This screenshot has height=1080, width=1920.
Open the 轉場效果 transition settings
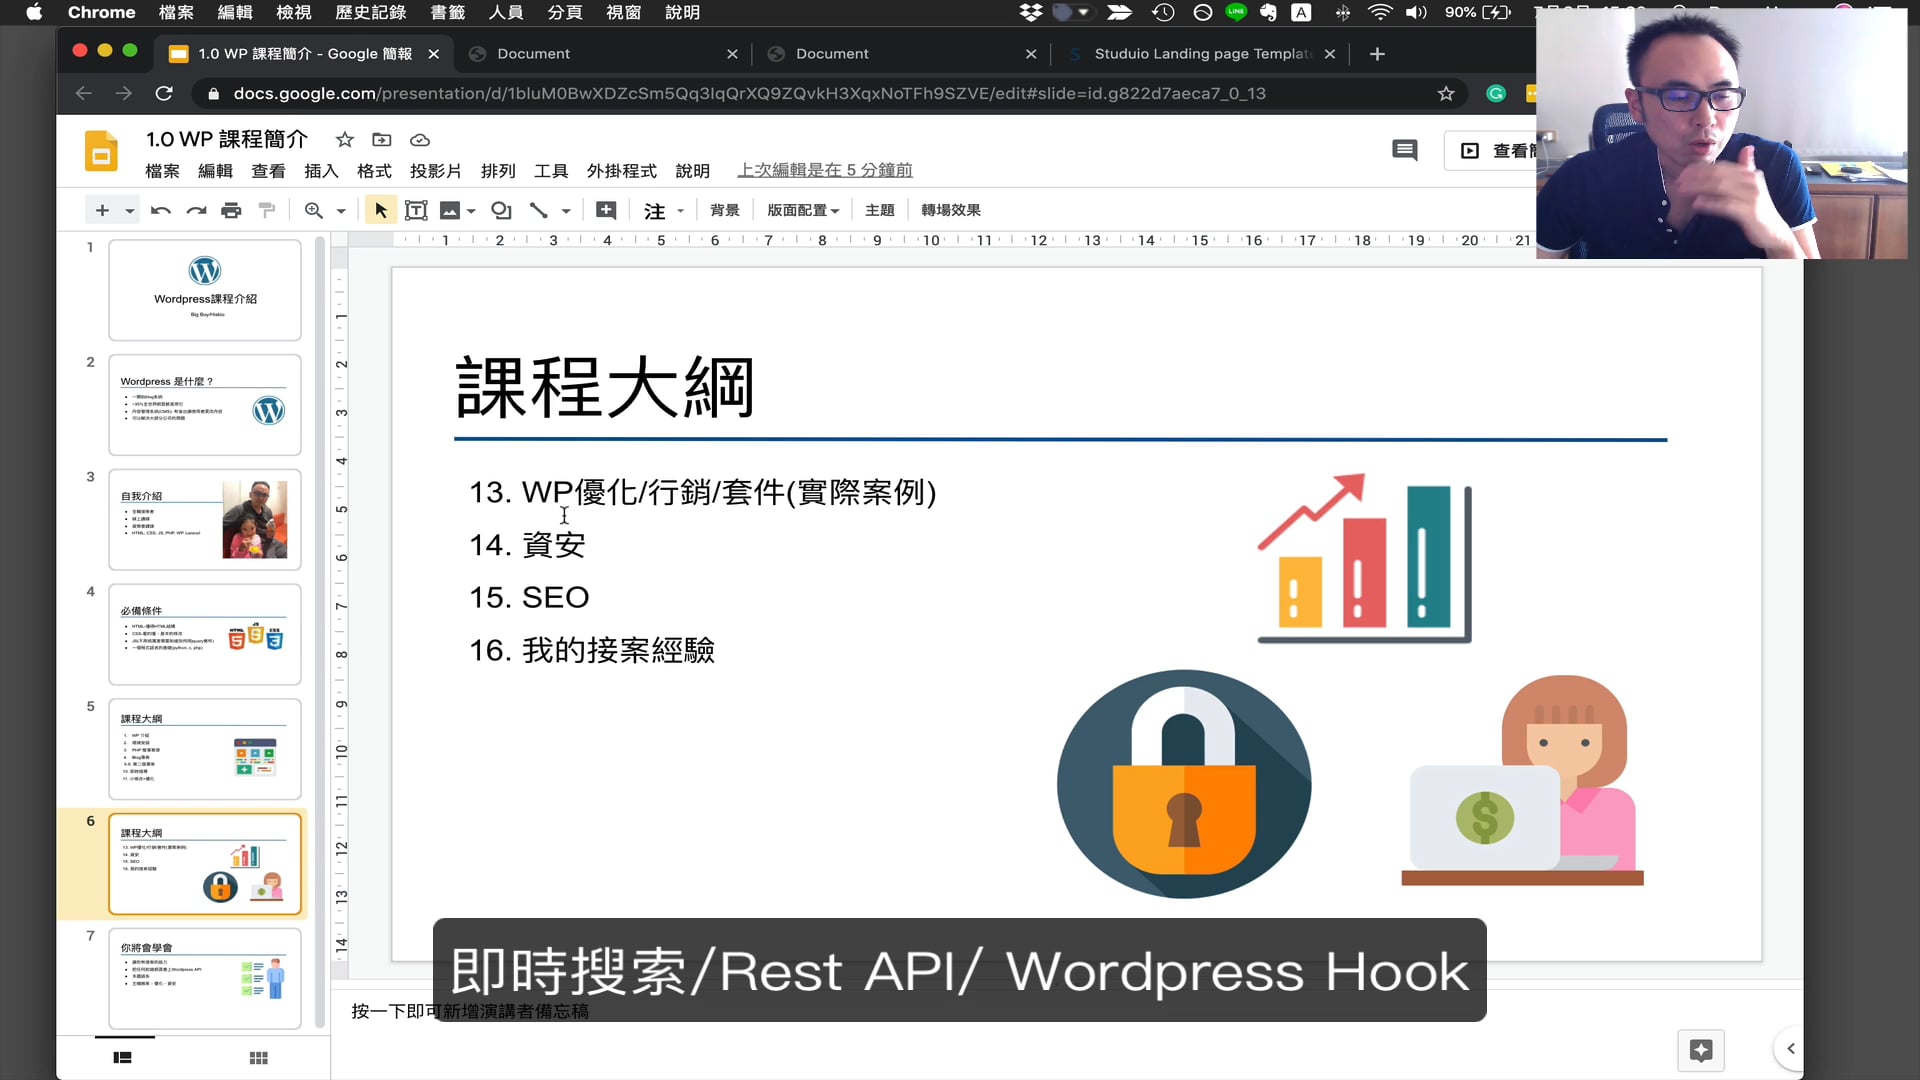949,210
